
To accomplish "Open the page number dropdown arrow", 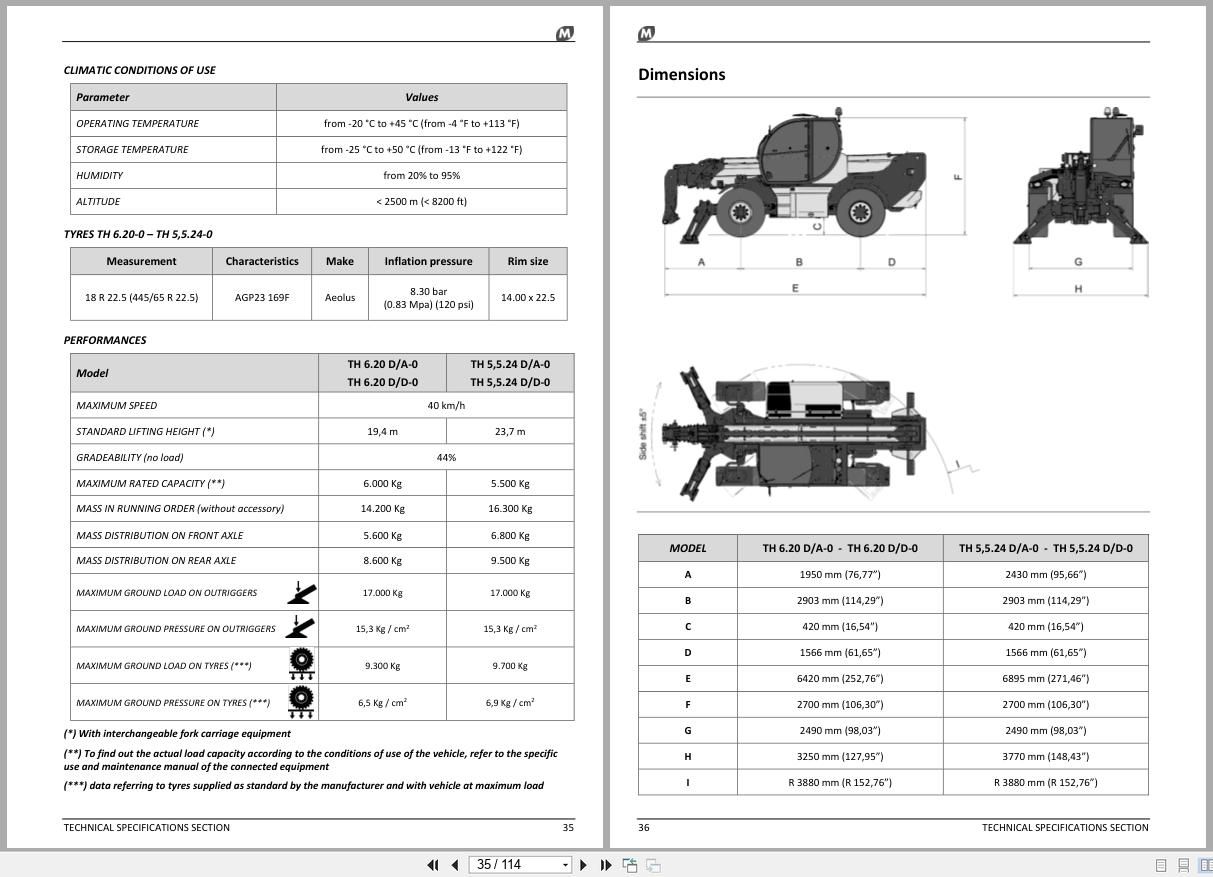I will (x=565, y=865).
